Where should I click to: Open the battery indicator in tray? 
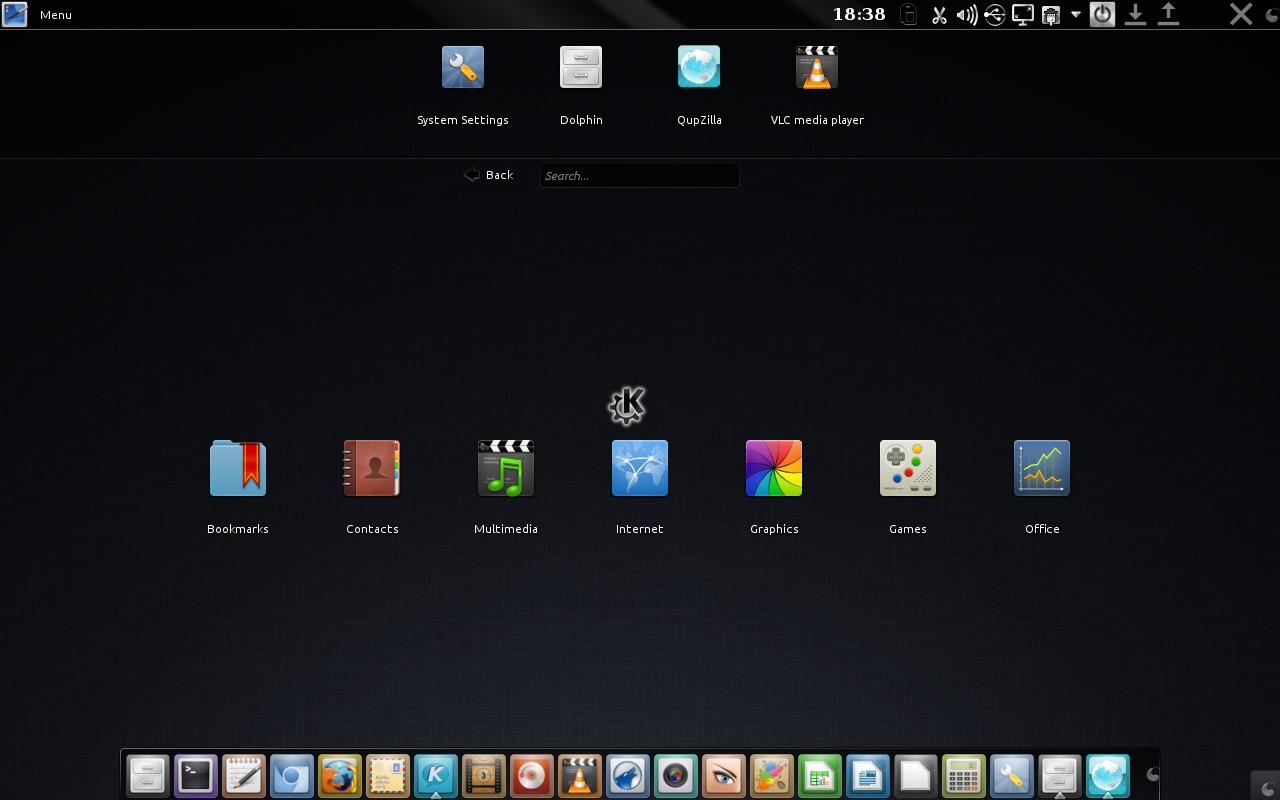(909, 14)
